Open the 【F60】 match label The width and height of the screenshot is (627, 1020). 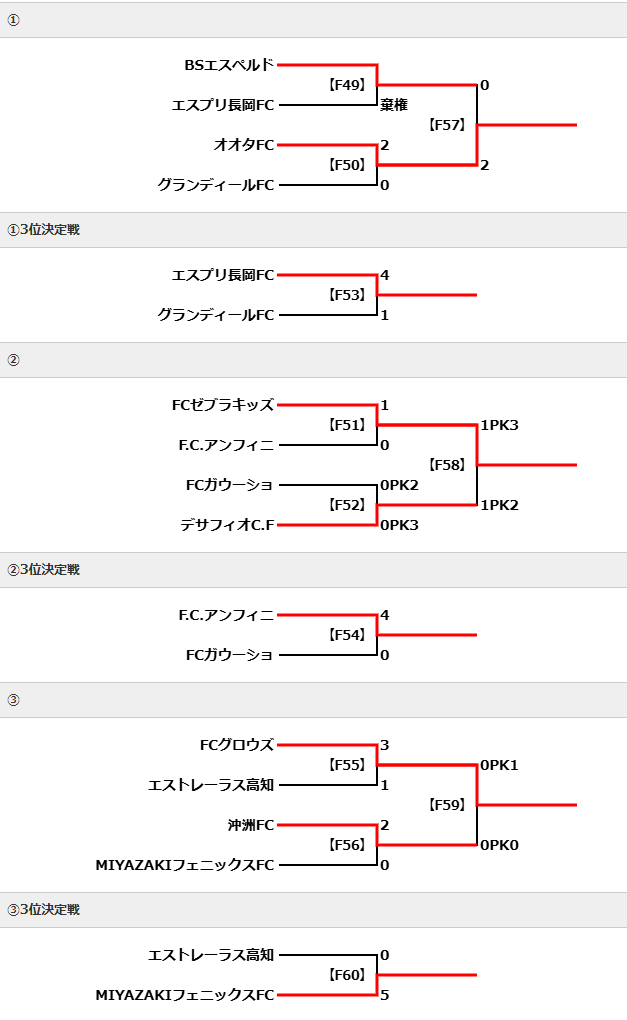(x=347, y=975)
